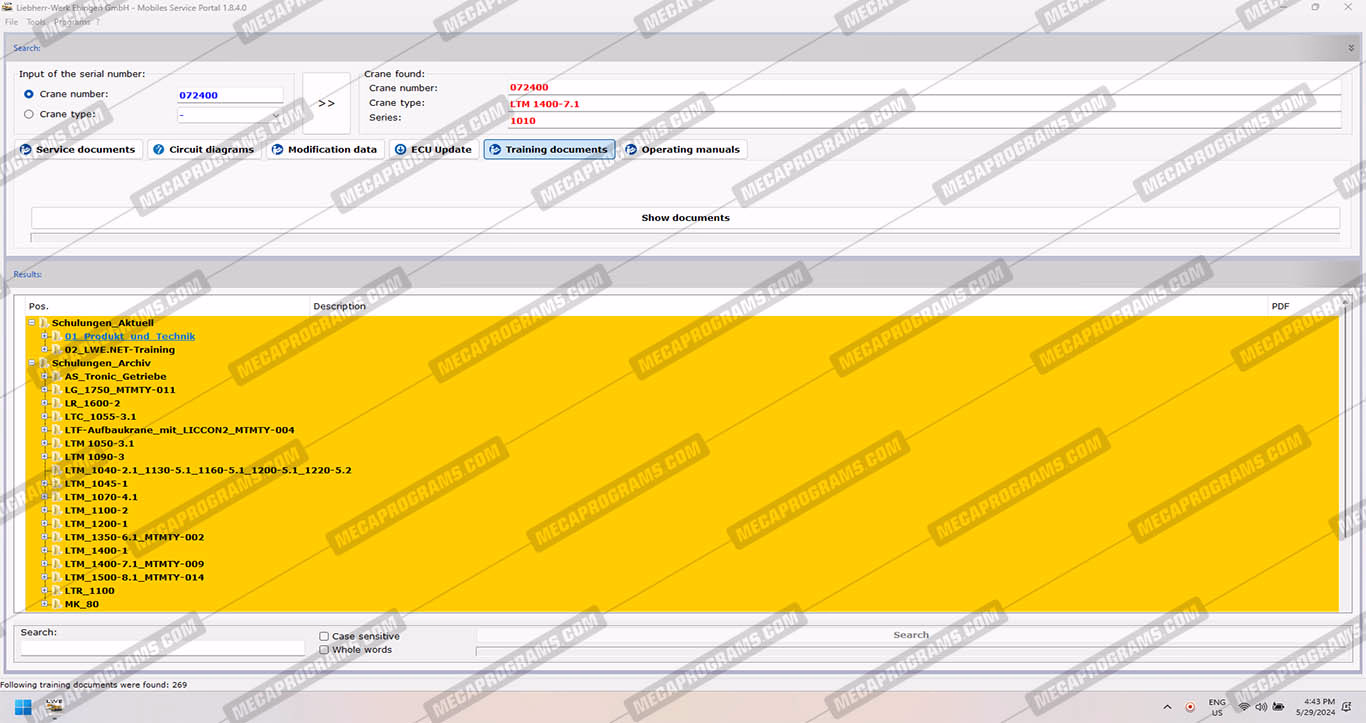Image resolution: width=1366 pixels, height=723 pixels.
Task: Expand the 02_LWE.NET-Training tree node
Action: pyautogui.click(x=45, y=350)
